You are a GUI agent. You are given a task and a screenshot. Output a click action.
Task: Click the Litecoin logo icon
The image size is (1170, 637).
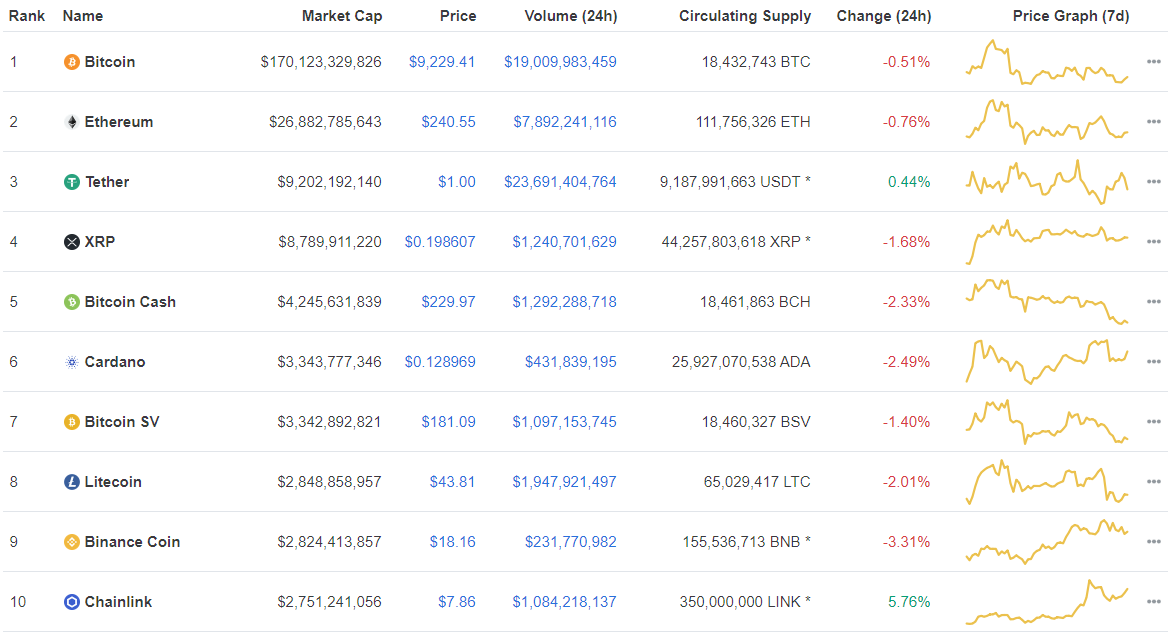coord(72,482)
